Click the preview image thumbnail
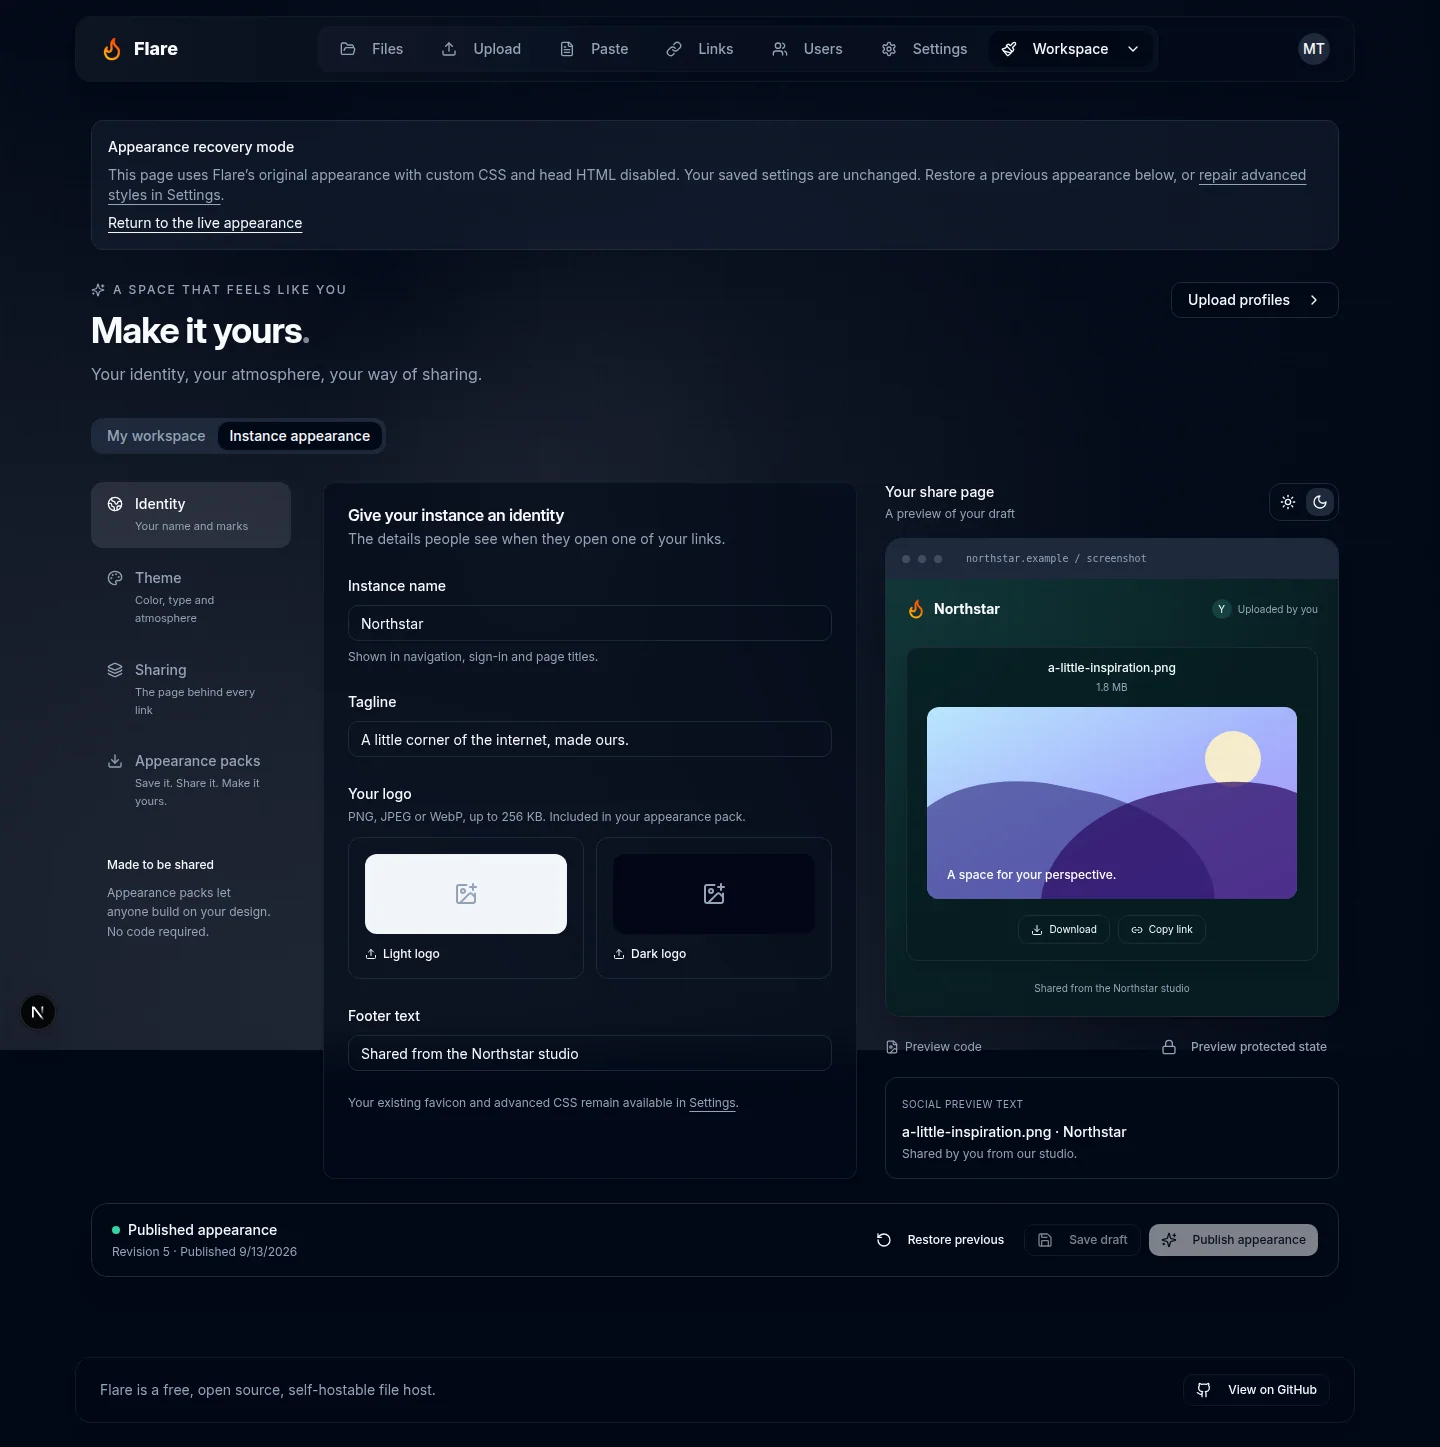Viewport: 1440px width, 1447px height. tap(1112, 803)
